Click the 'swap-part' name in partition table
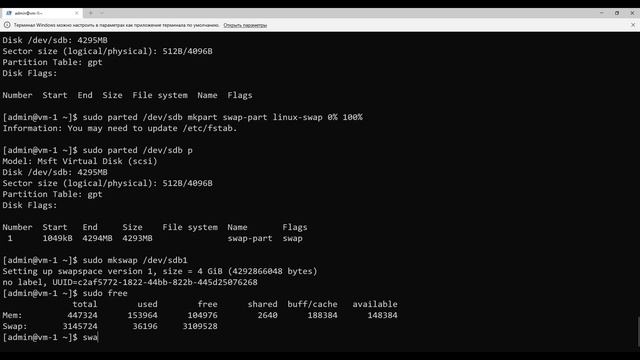 click(x=250, y=238)
